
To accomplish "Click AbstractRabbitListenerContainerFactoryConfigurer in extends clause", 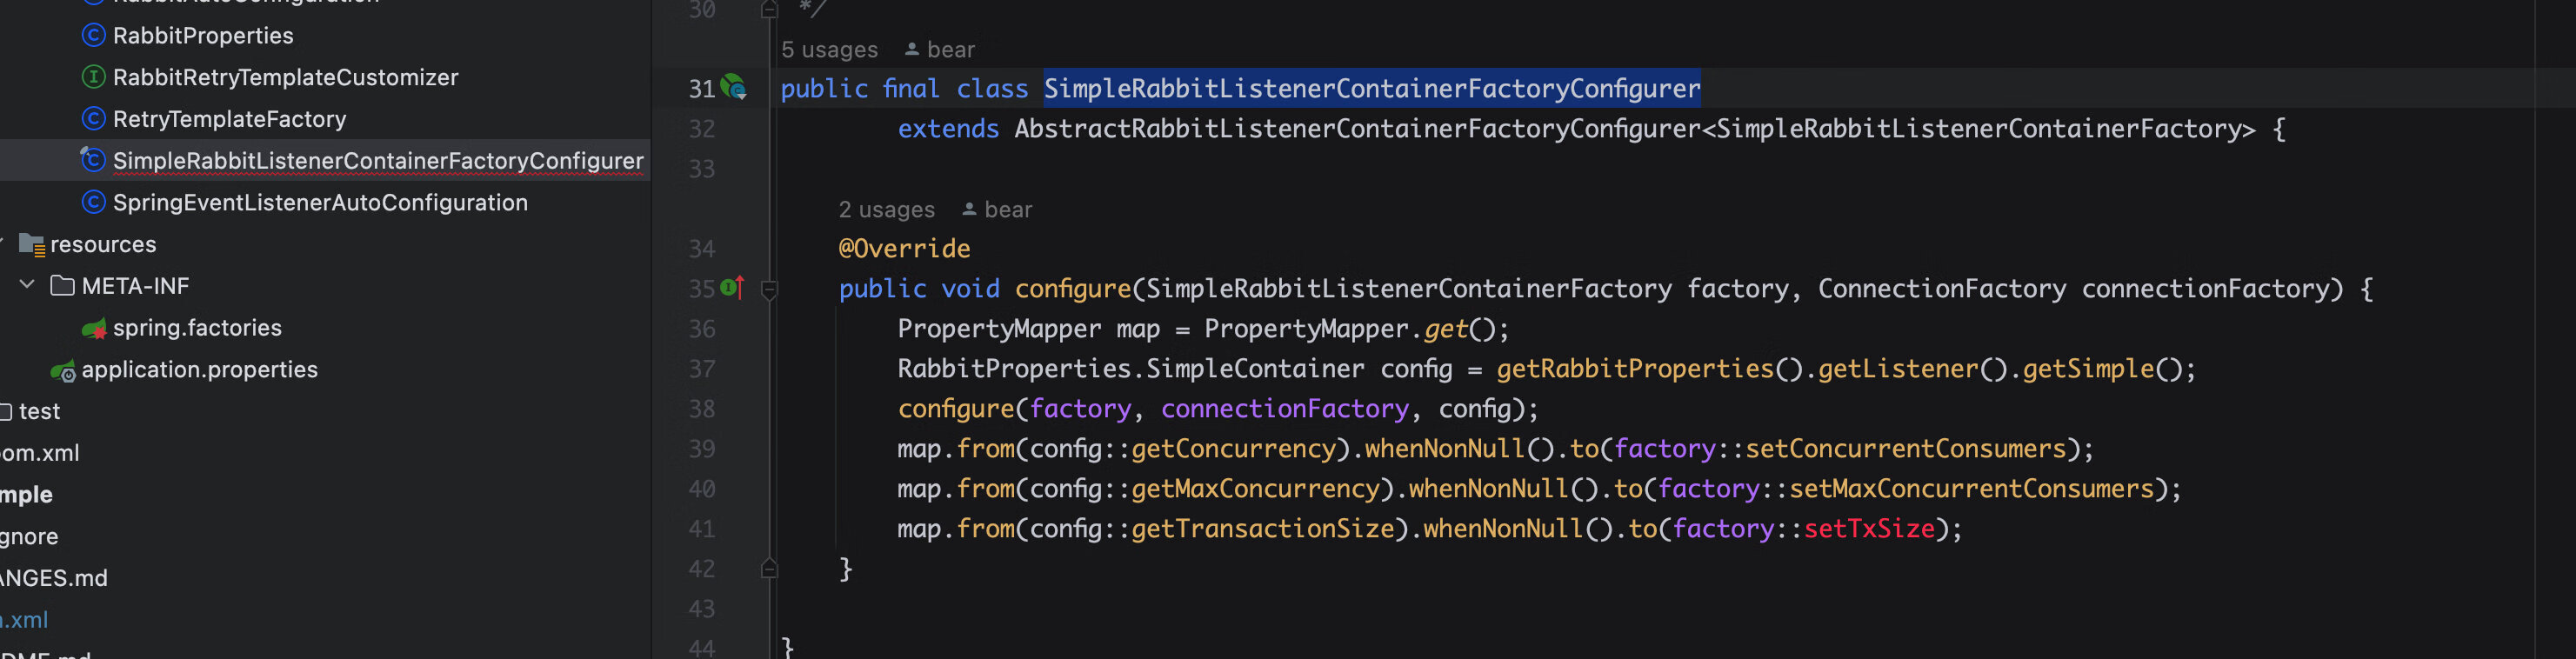I will click(x=1357, y=129).
